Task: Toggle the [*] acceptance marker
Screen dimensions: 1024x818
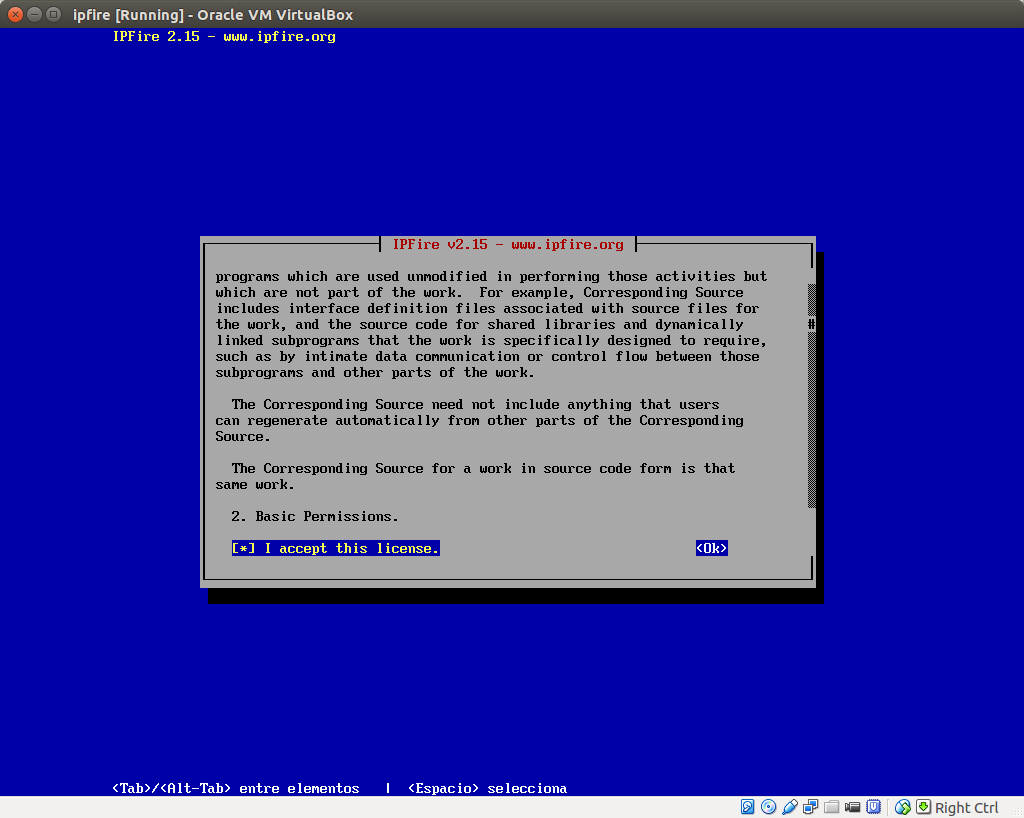Action: coord(241,547)
